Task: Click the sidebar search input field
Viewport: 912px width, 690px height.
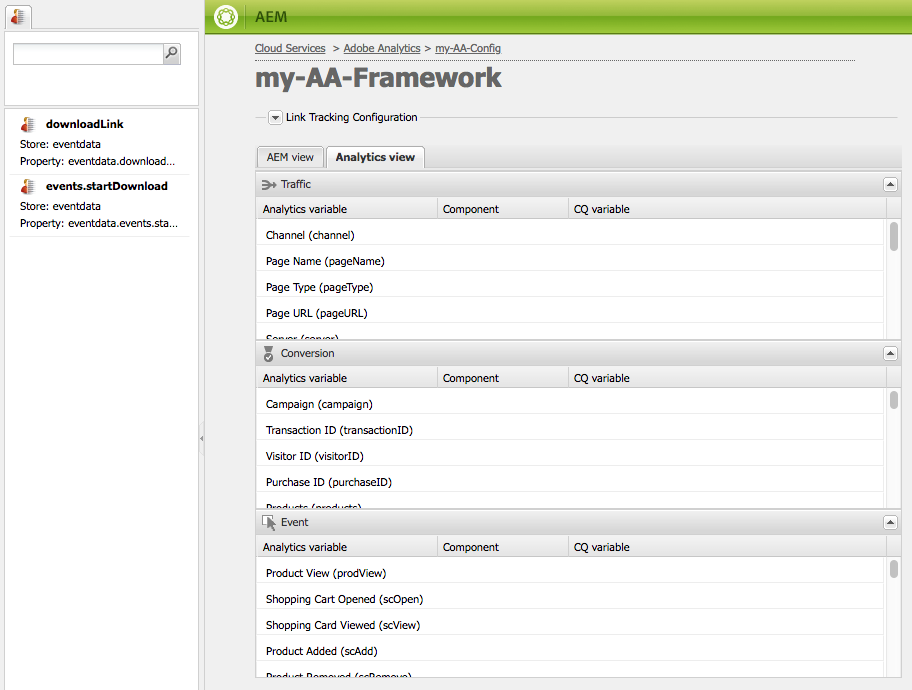Action: tap(88, 54)
